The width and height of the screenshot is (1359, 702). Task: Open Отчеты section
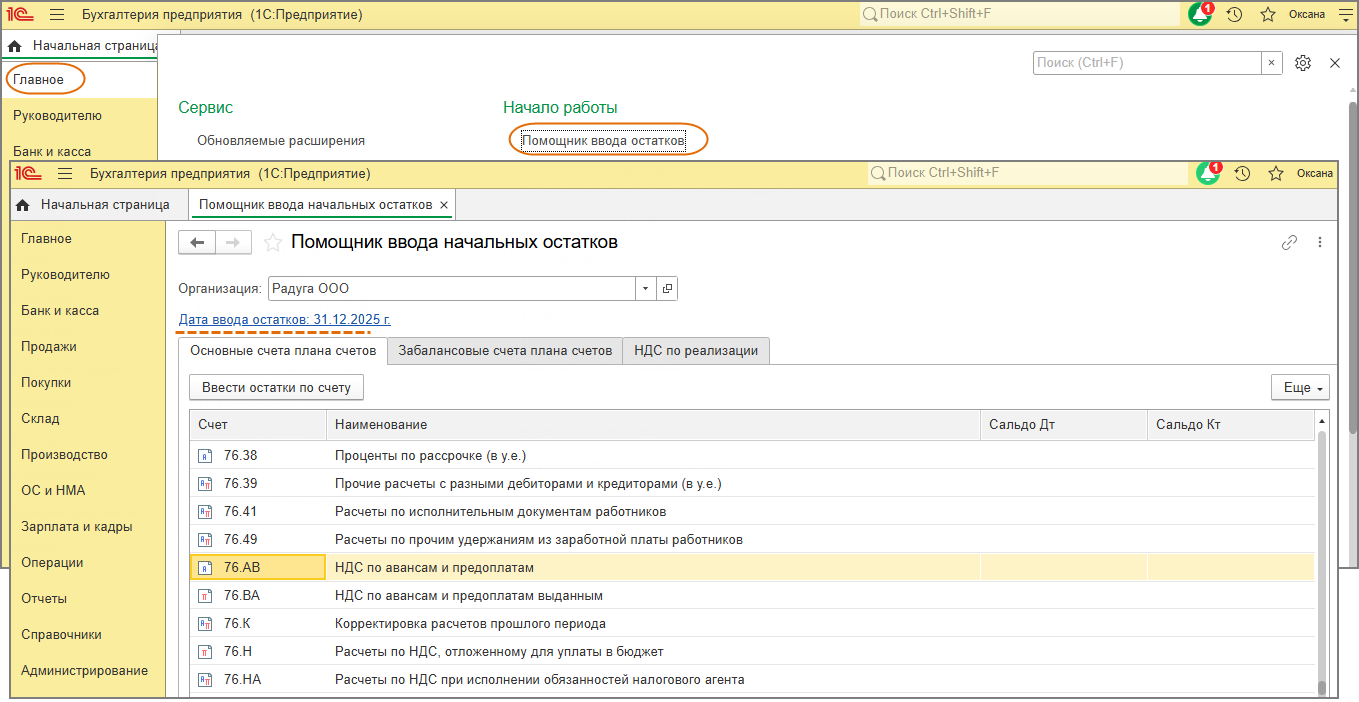[44, 599]
